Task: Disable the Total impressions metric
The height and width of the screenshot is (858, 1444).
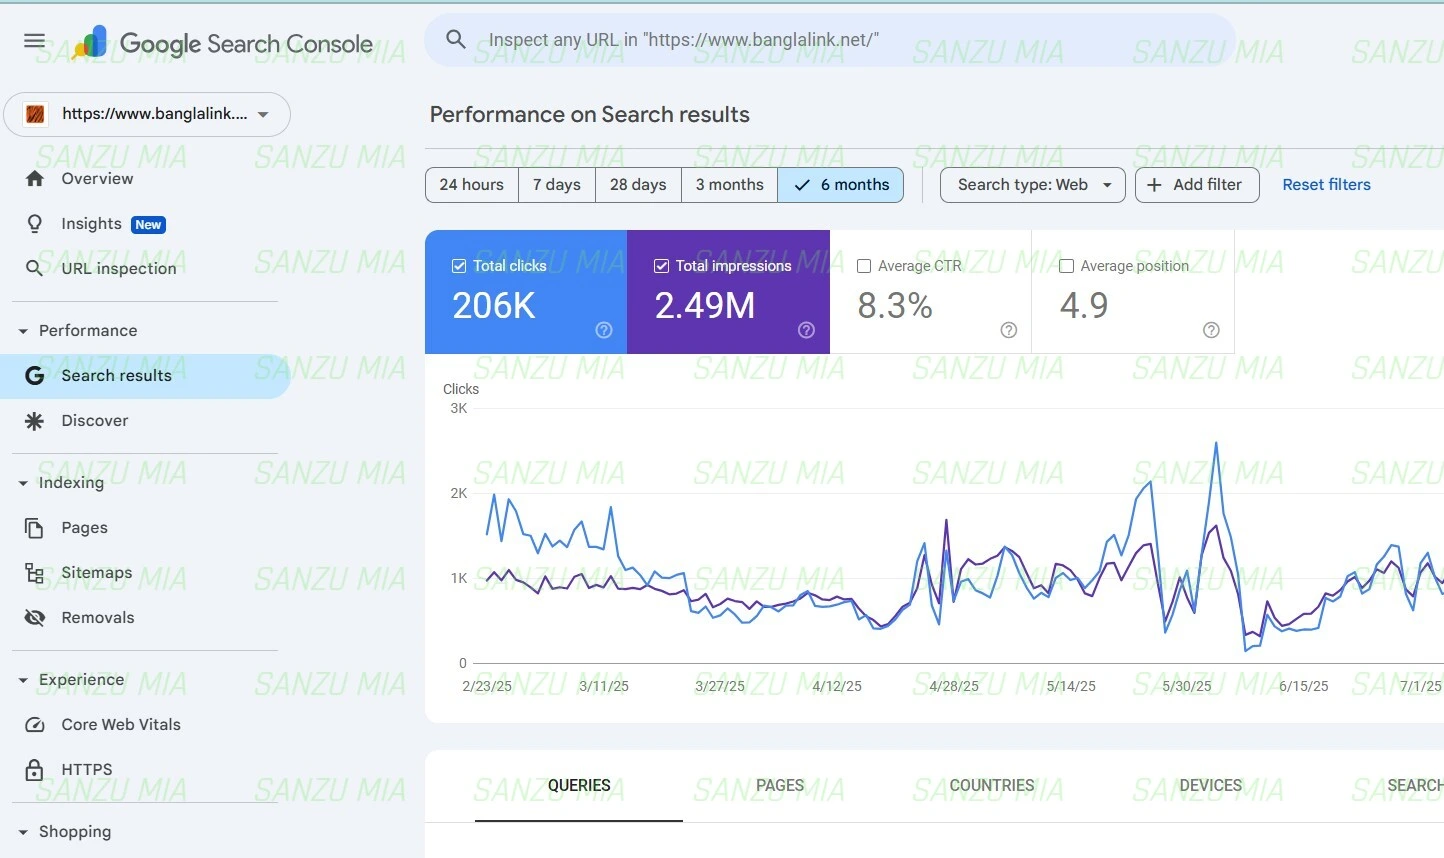Action: click(x=661, y=266)
